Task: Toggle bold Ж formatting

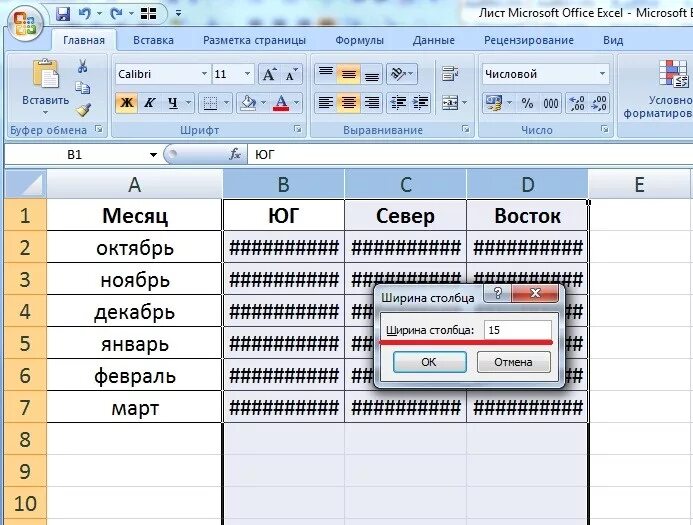Action: [126, 103]
